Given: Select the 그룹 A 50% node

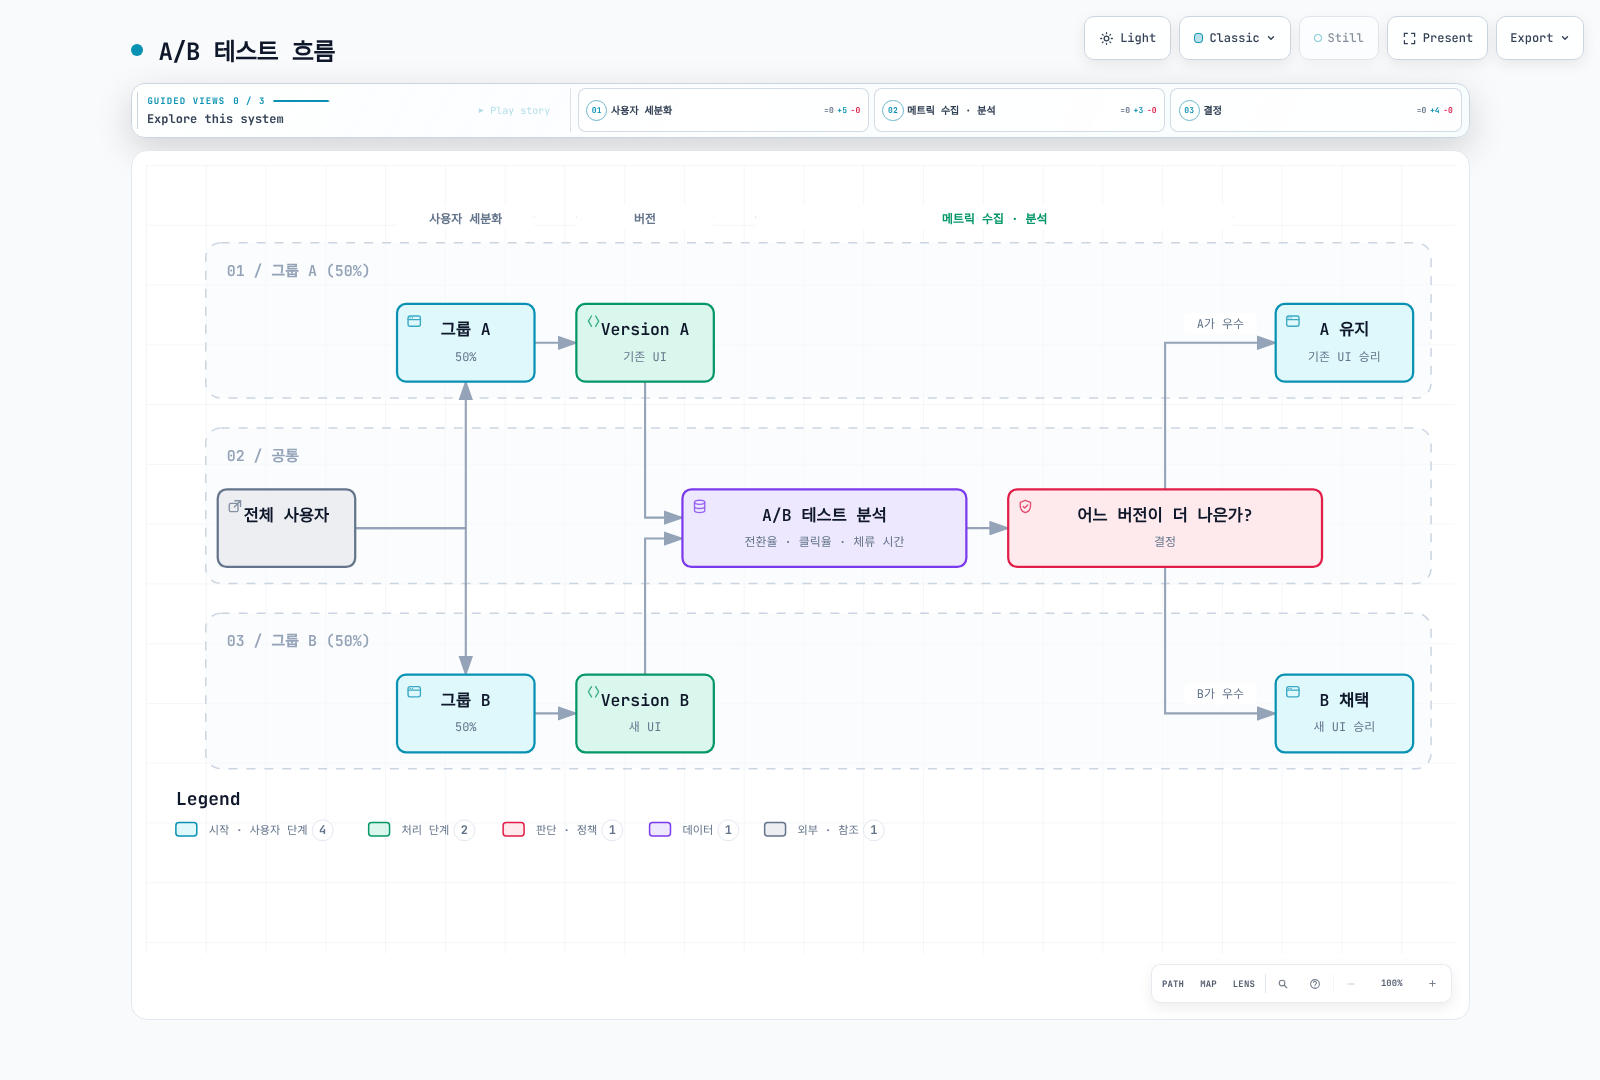Looking at the screenshot, I should click(x=466, y=343).
